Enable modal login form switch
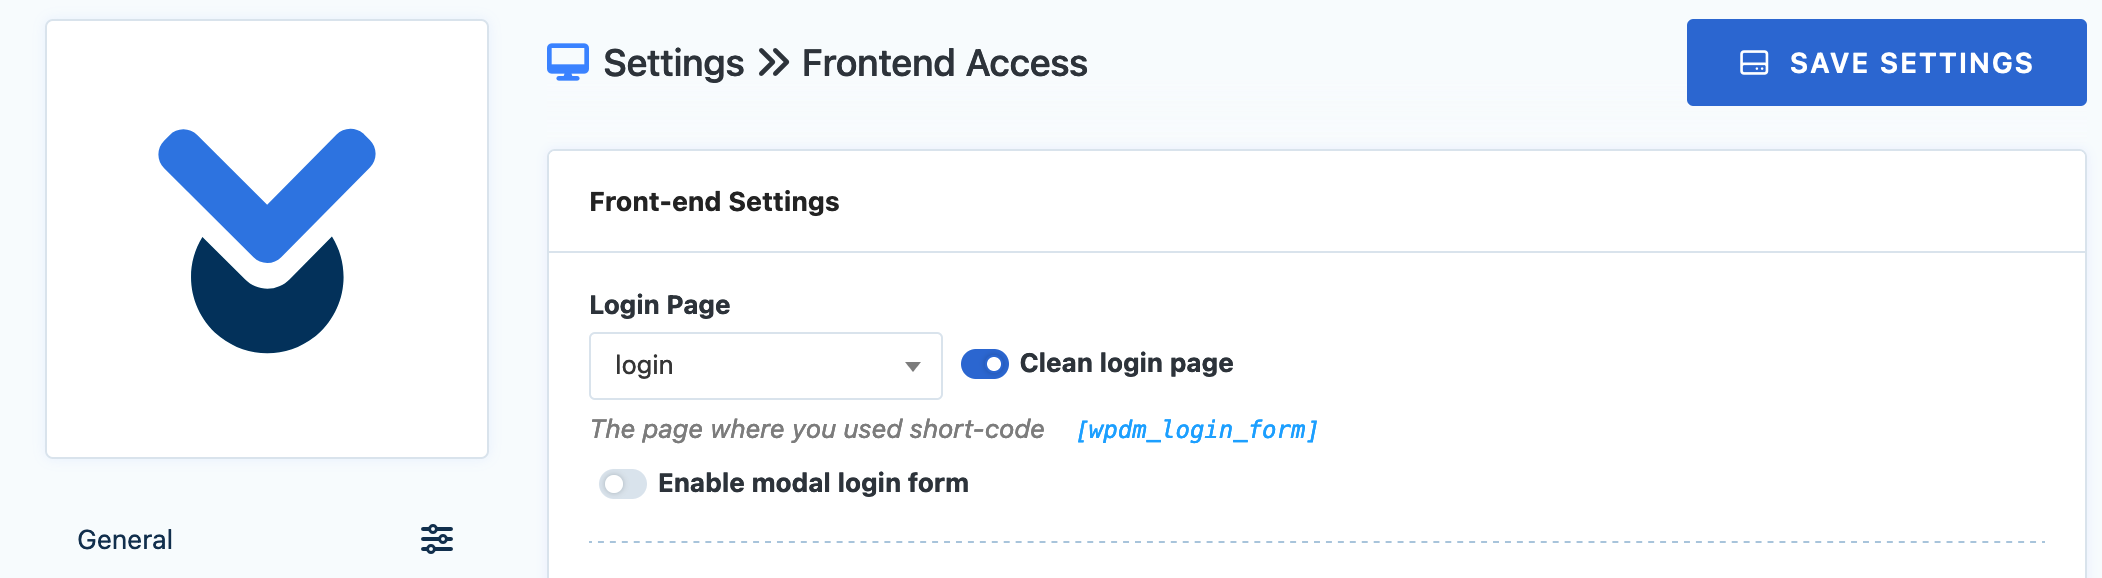 pos(623,484)
